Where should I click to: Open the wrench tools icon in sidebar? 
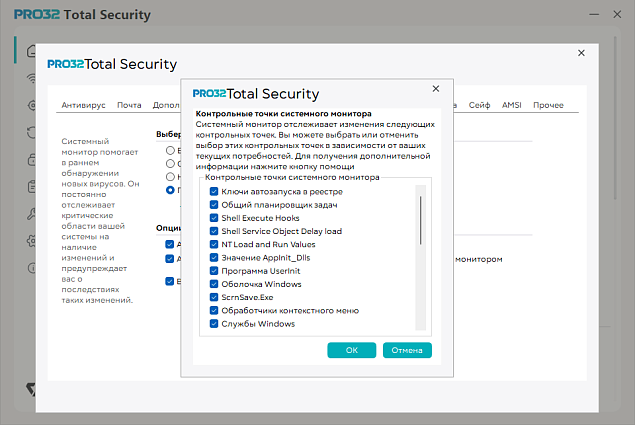(31, 214)
